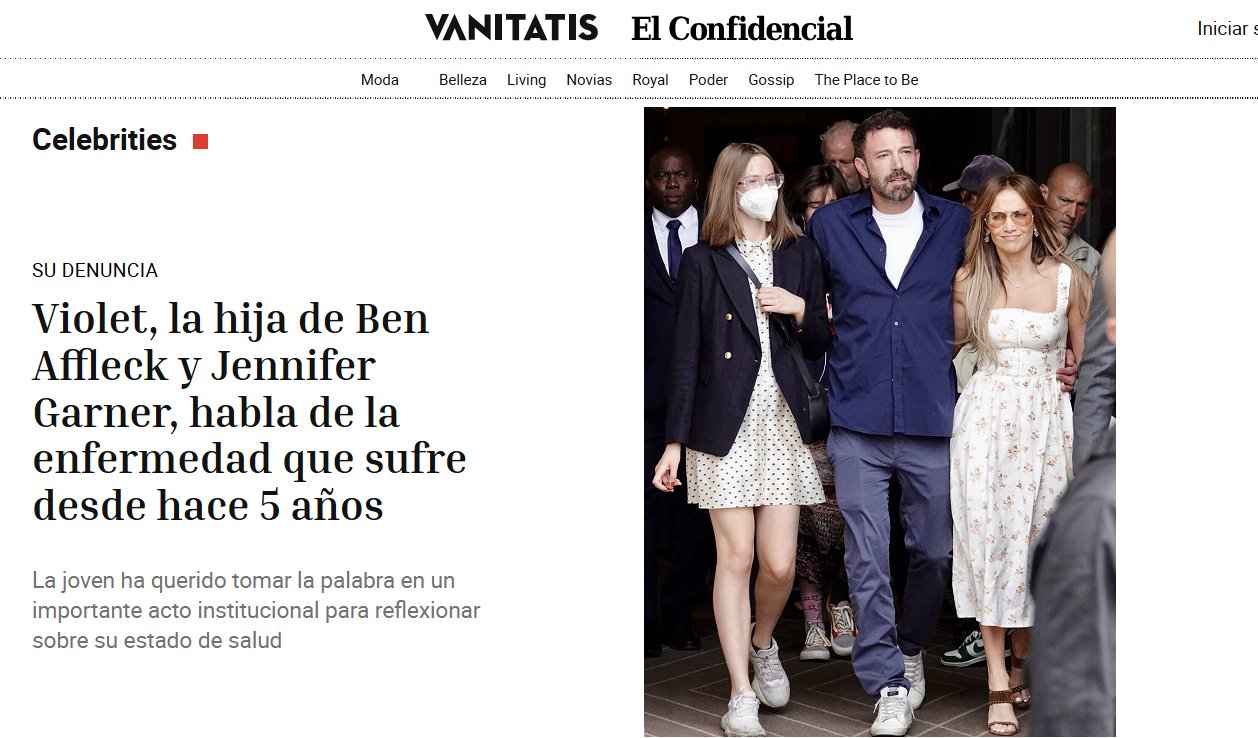Navigate to the Royal section
The width and height of the screenshot is (1258, 738).
650,80
